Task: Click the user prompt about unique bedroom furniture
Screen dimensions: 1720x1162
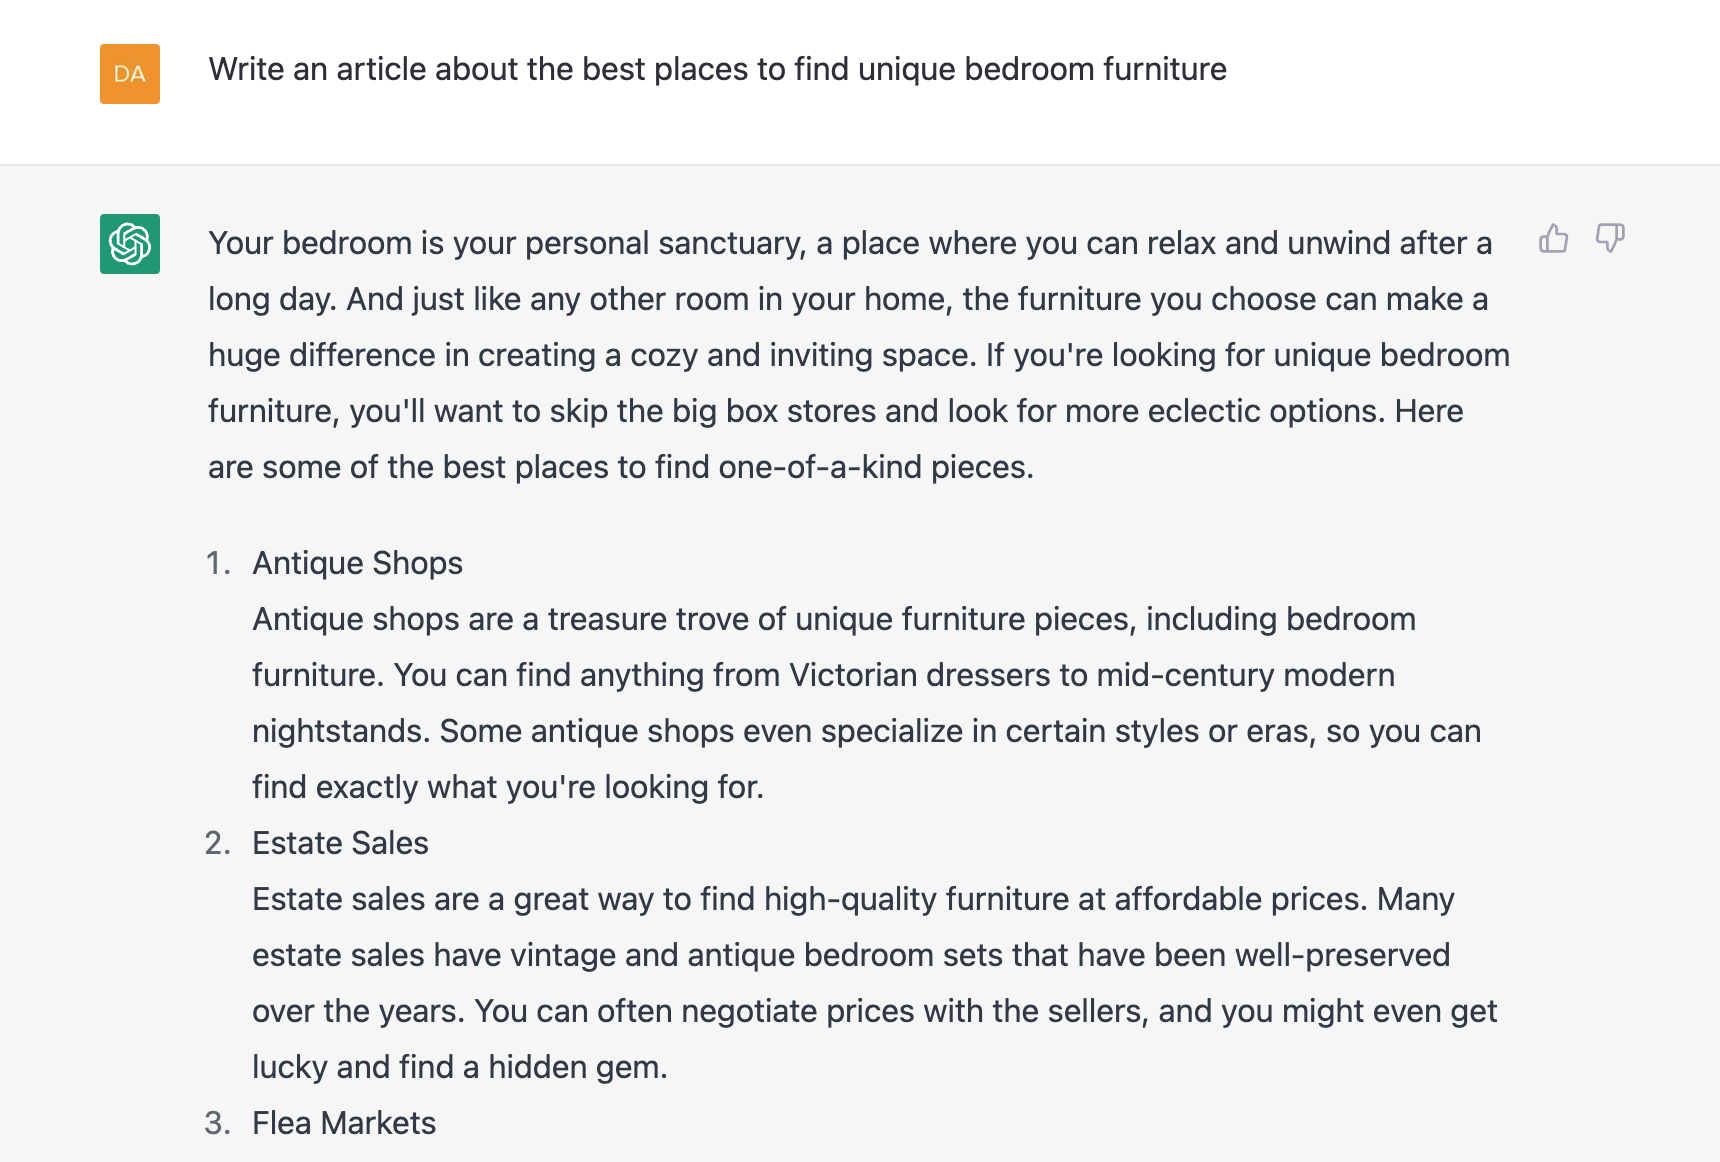Action: 717,69
